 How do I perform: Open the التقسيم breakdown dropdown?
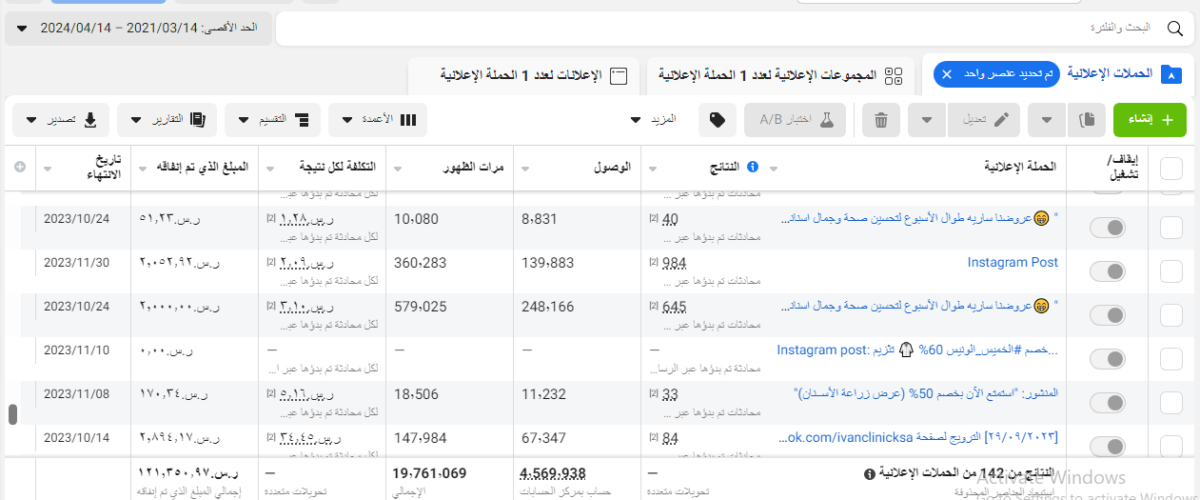coord(273,120)
